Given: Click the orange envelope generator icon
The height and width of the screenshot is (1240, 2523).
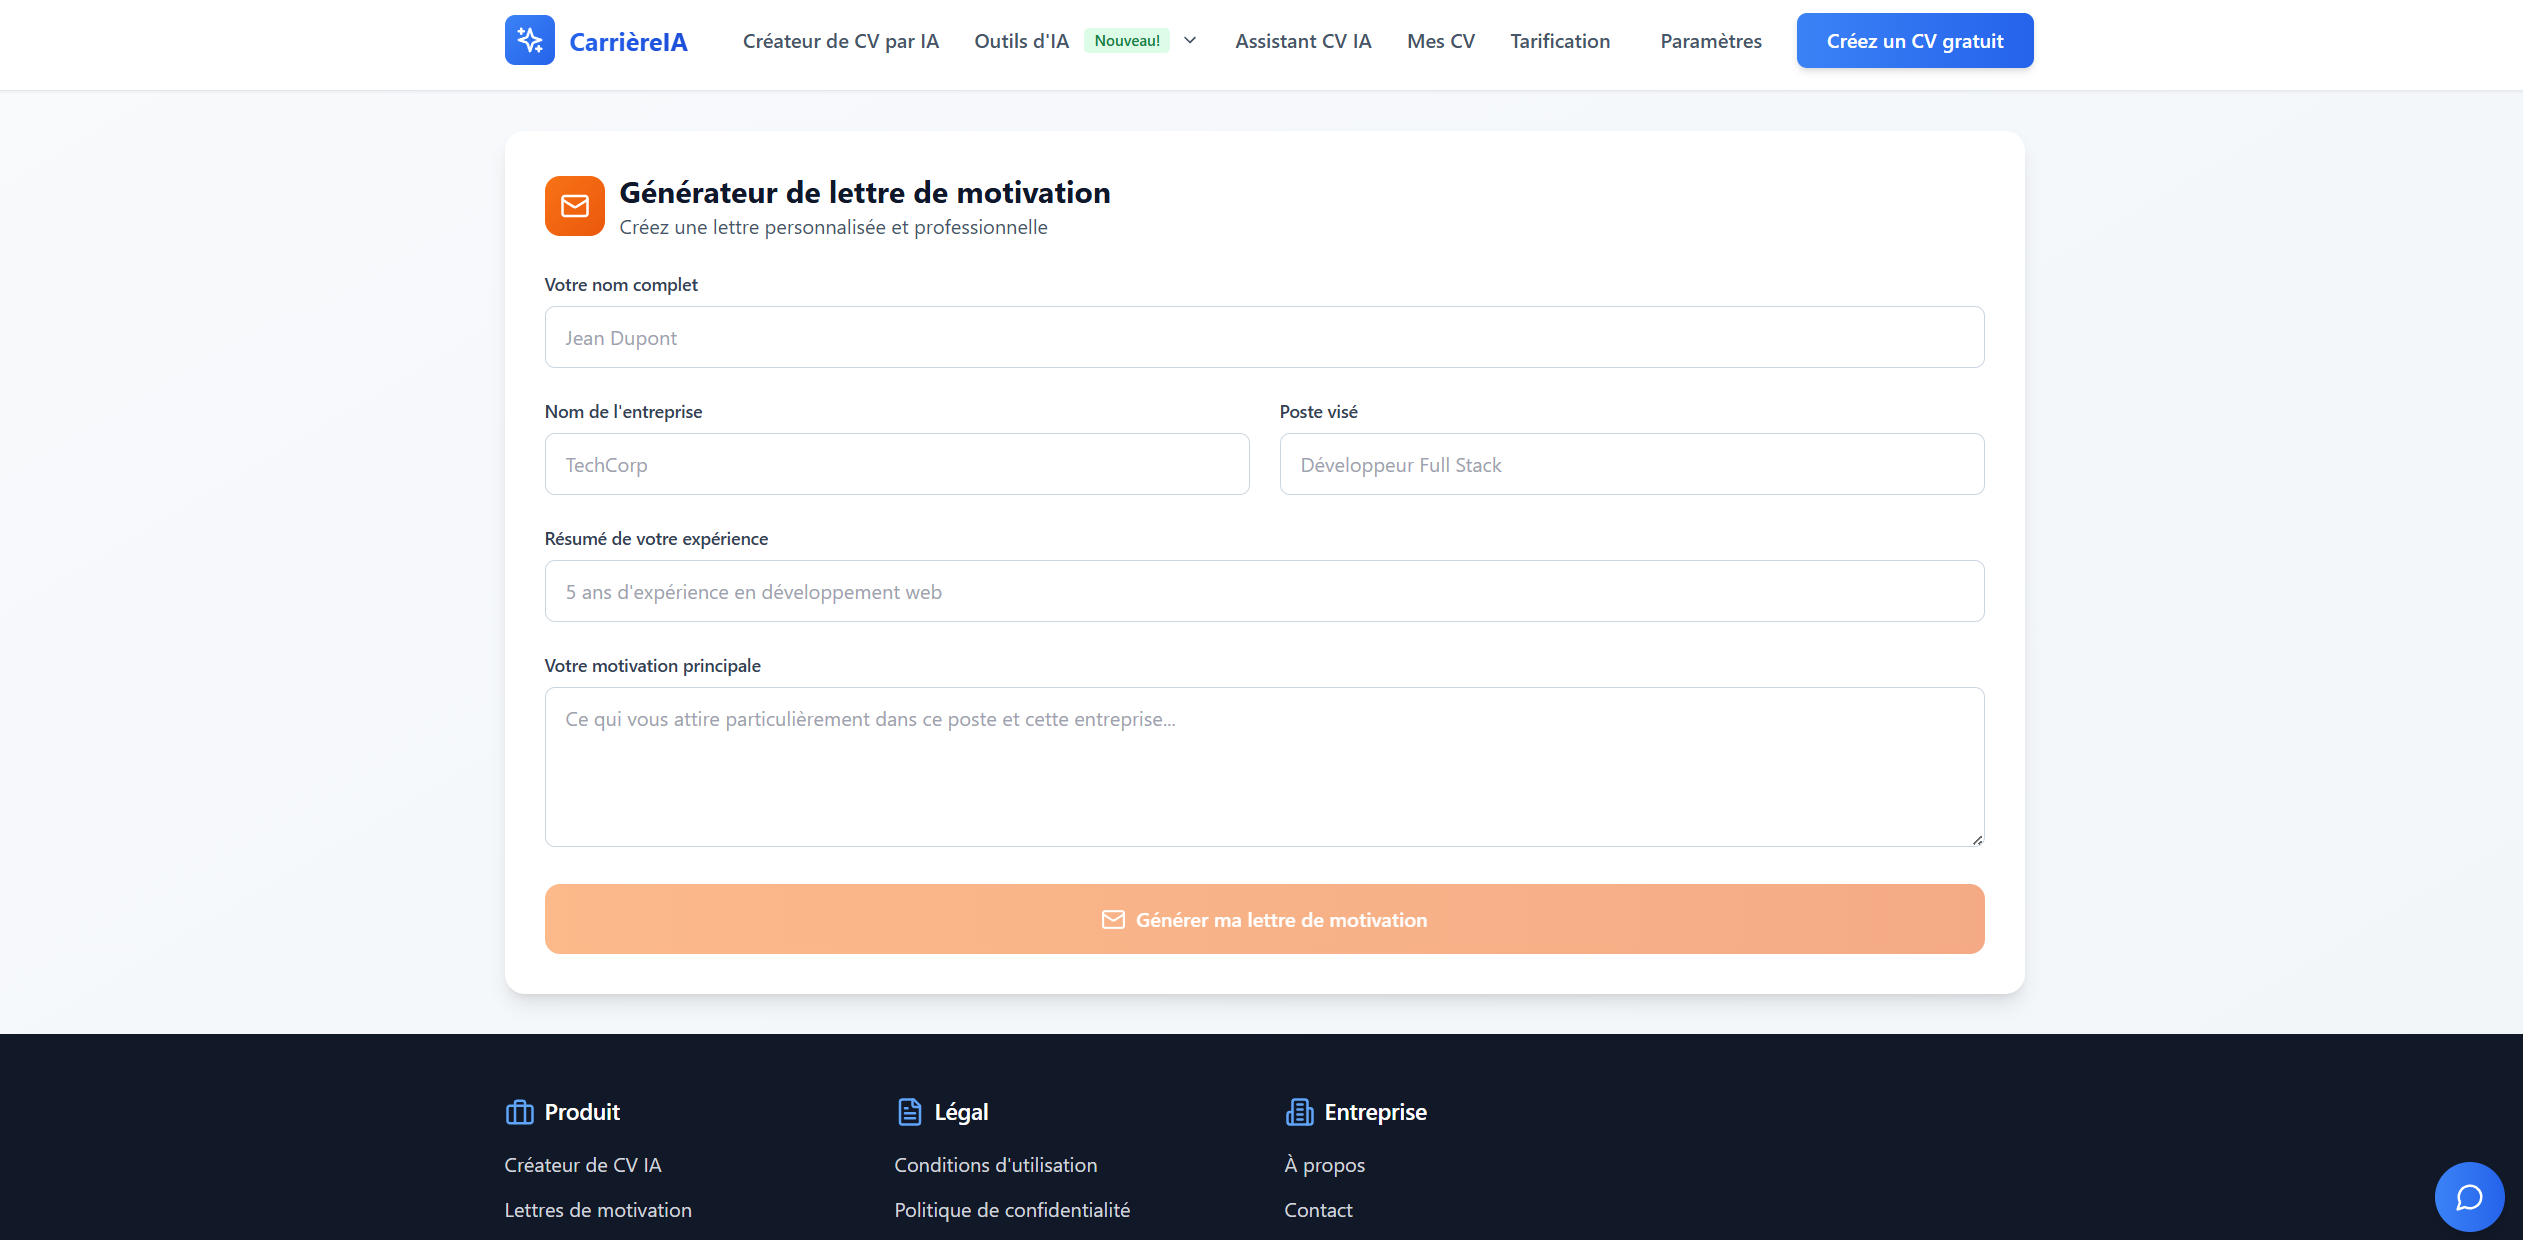Looking at the screenshot, I should pyautogui.click(x=574, y=206).
